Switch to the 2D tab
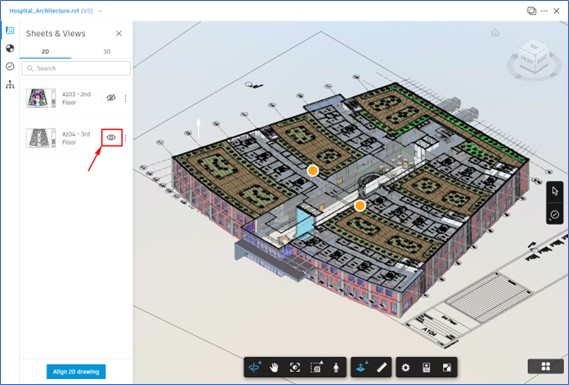This screenshot has width=569, height=385. coord(45,52)
